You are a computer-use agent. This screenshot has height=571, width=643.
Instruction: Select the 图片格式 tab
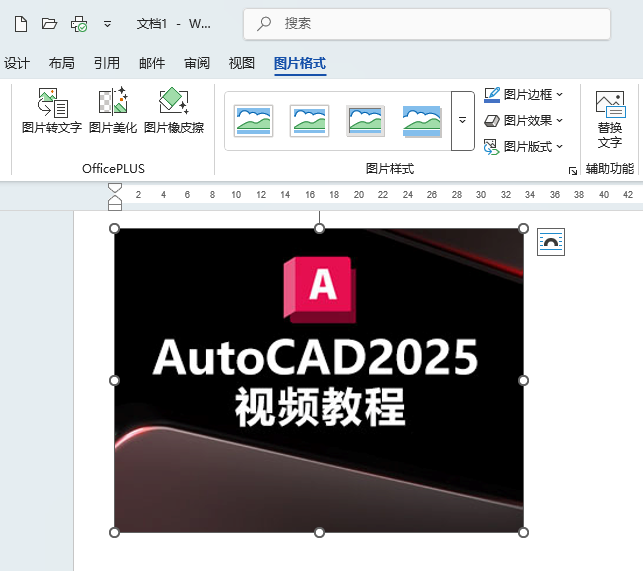pos(300,64)
